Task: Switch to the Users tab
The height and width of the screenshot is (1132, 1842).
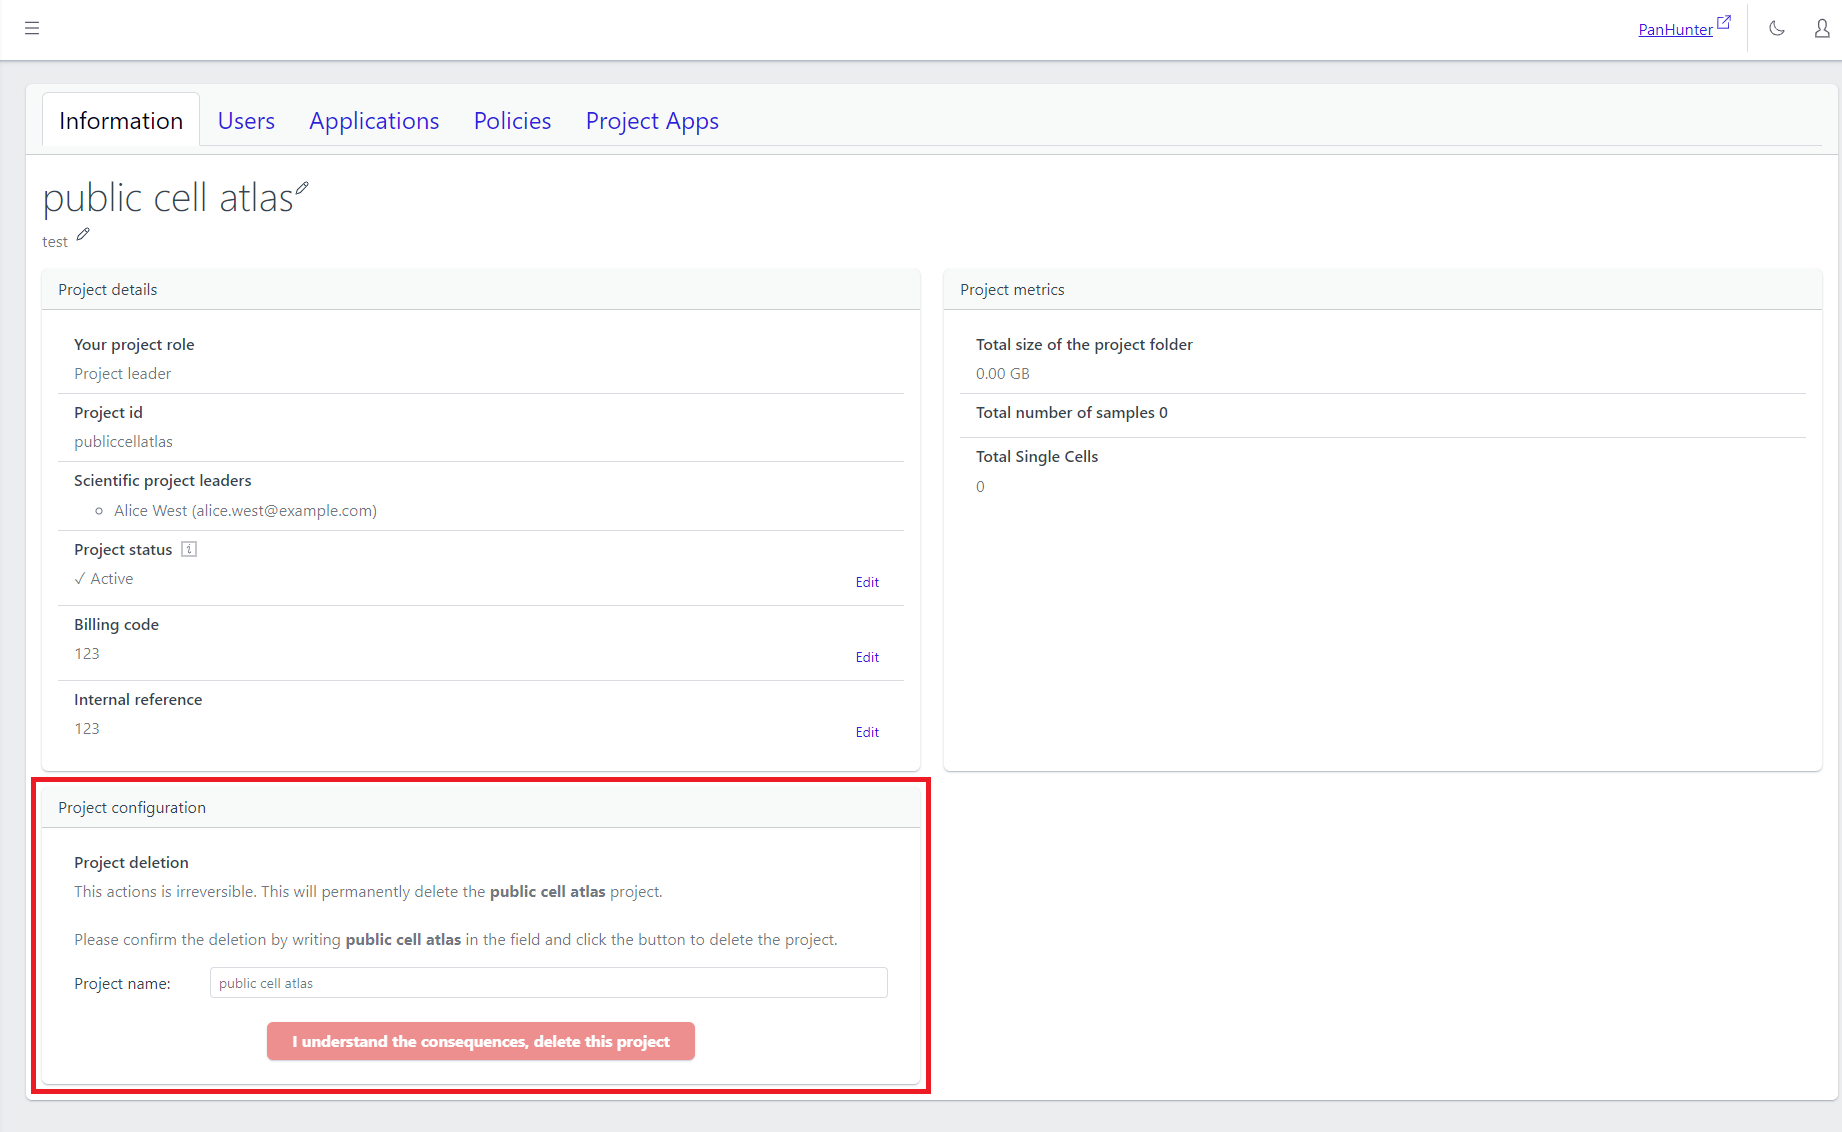Action: (246, 121)
